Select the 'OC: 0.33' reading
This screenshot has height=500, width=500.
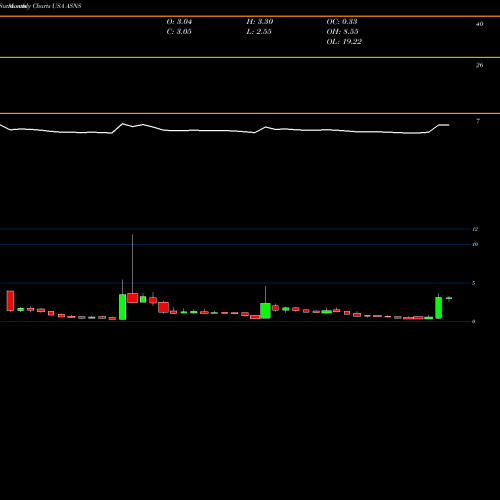pyautogui.click(x=342, y=22)
